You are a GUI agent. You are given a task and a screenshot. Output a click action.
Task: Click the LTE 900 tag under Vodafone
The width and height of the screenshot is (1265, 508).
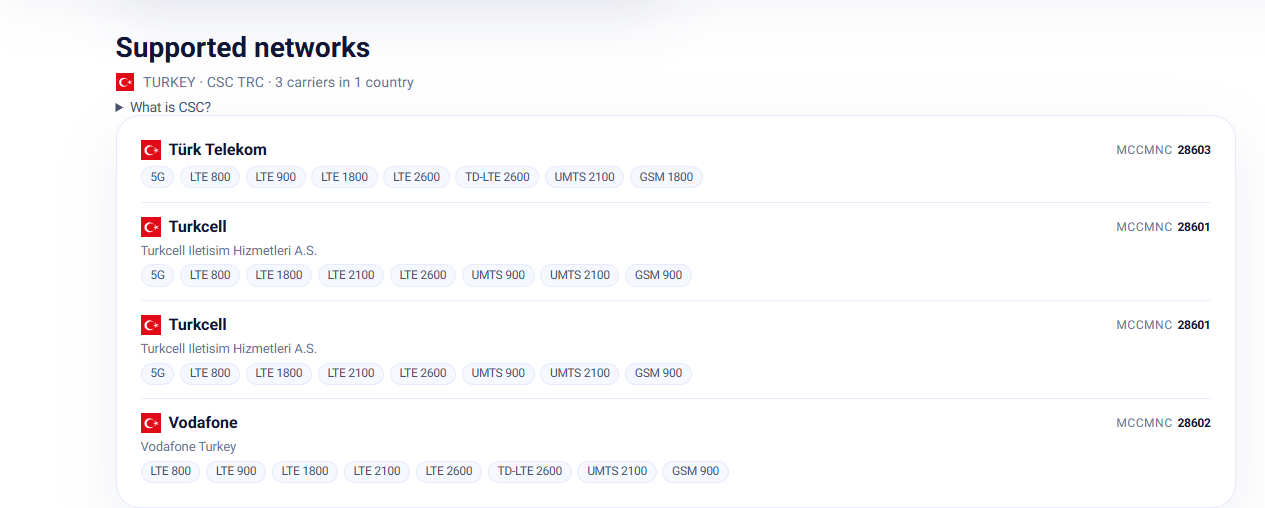[x=236, y=471]
